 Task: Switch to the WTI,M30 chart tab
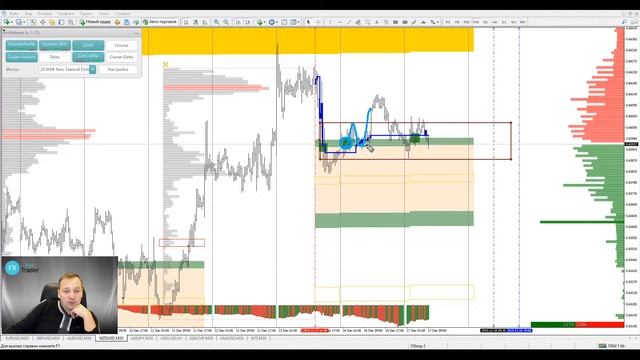(x=258, y=338)
